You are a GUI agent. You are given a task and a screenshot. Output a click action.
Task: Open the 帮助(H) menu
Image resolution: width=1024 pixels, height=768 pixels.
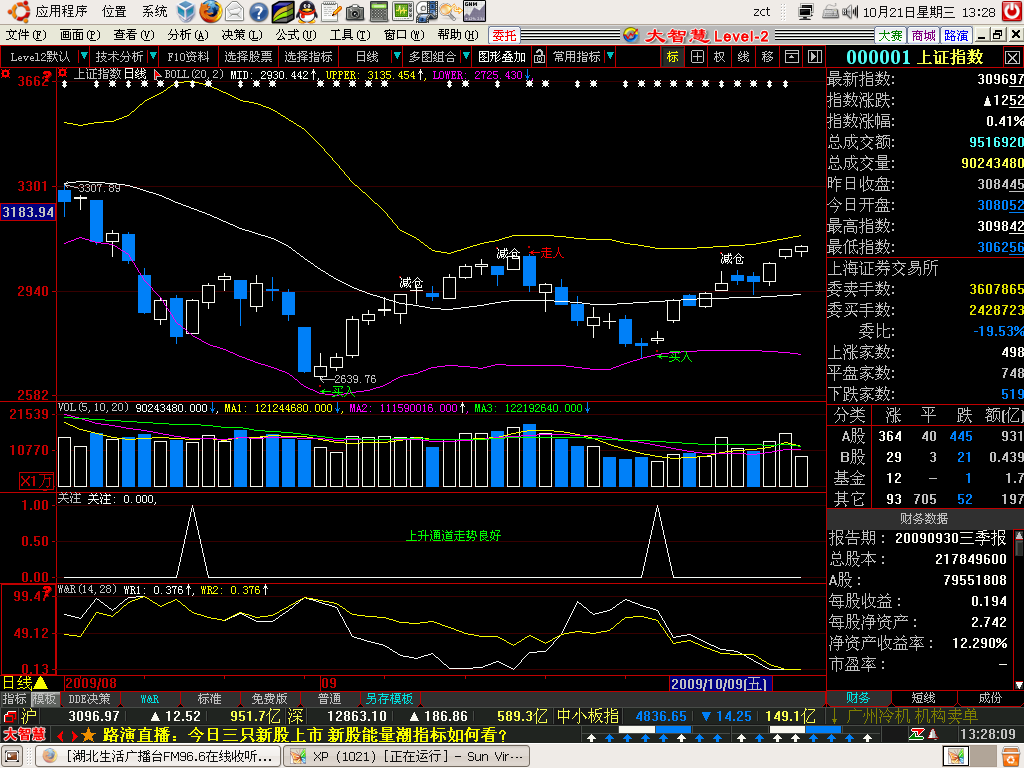[458, 35]
